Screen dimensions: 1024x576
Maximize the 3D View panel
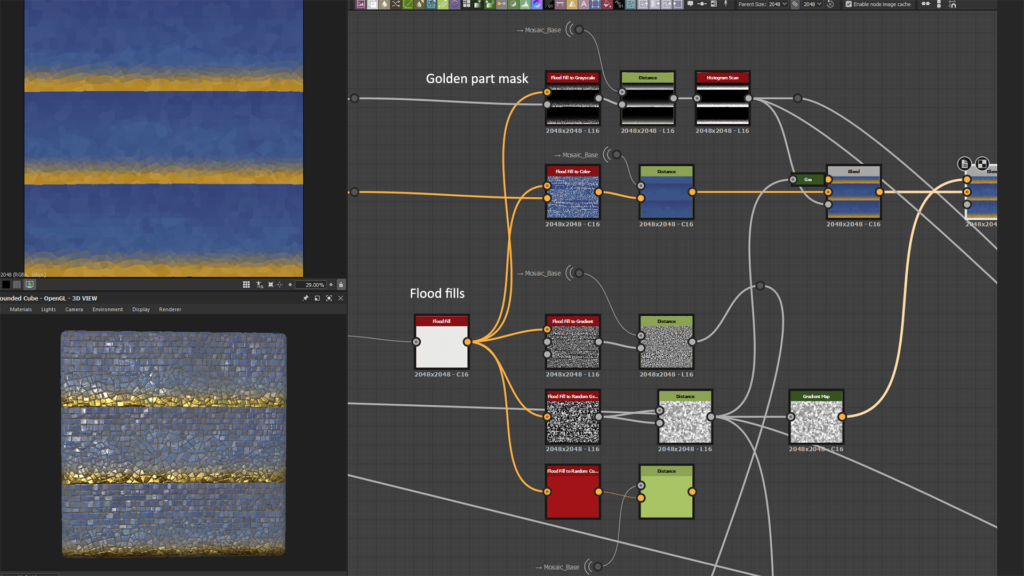point(329,298)
